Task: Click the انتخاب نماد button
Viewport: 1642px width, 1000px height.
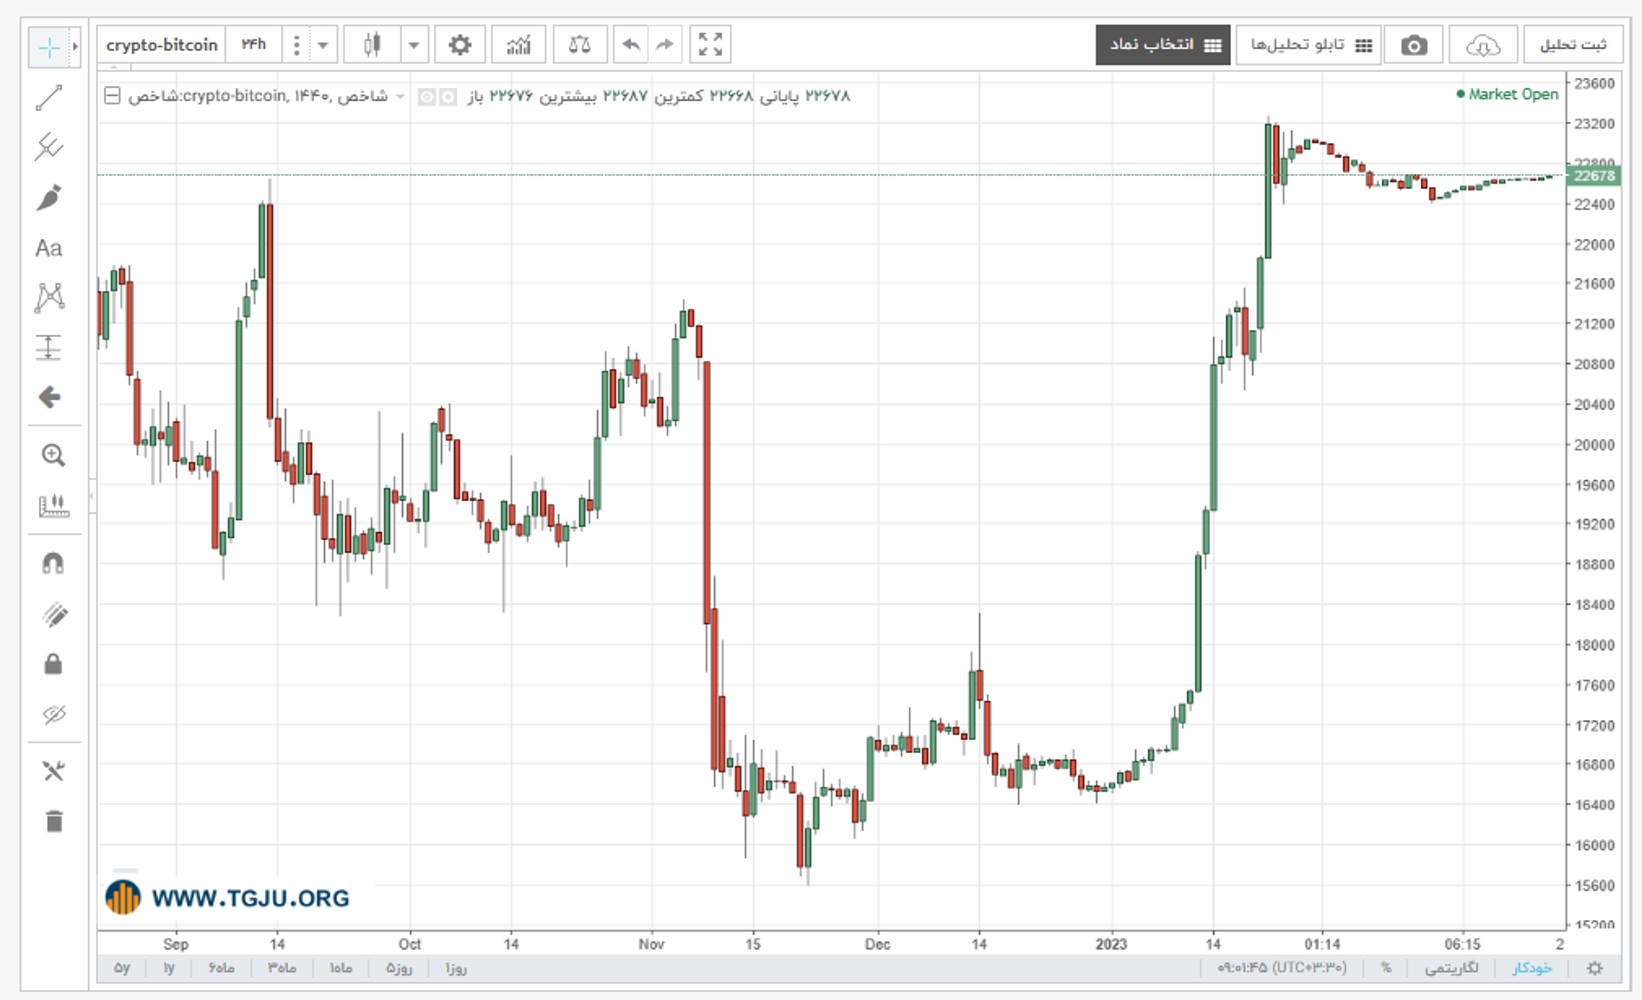Action: [x=1163, y=45]
